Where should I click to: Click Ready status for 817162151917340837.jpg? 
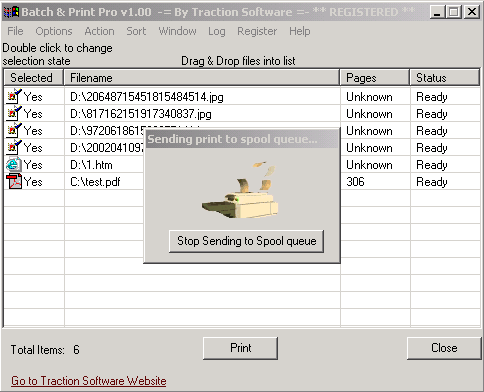[432, 114]
